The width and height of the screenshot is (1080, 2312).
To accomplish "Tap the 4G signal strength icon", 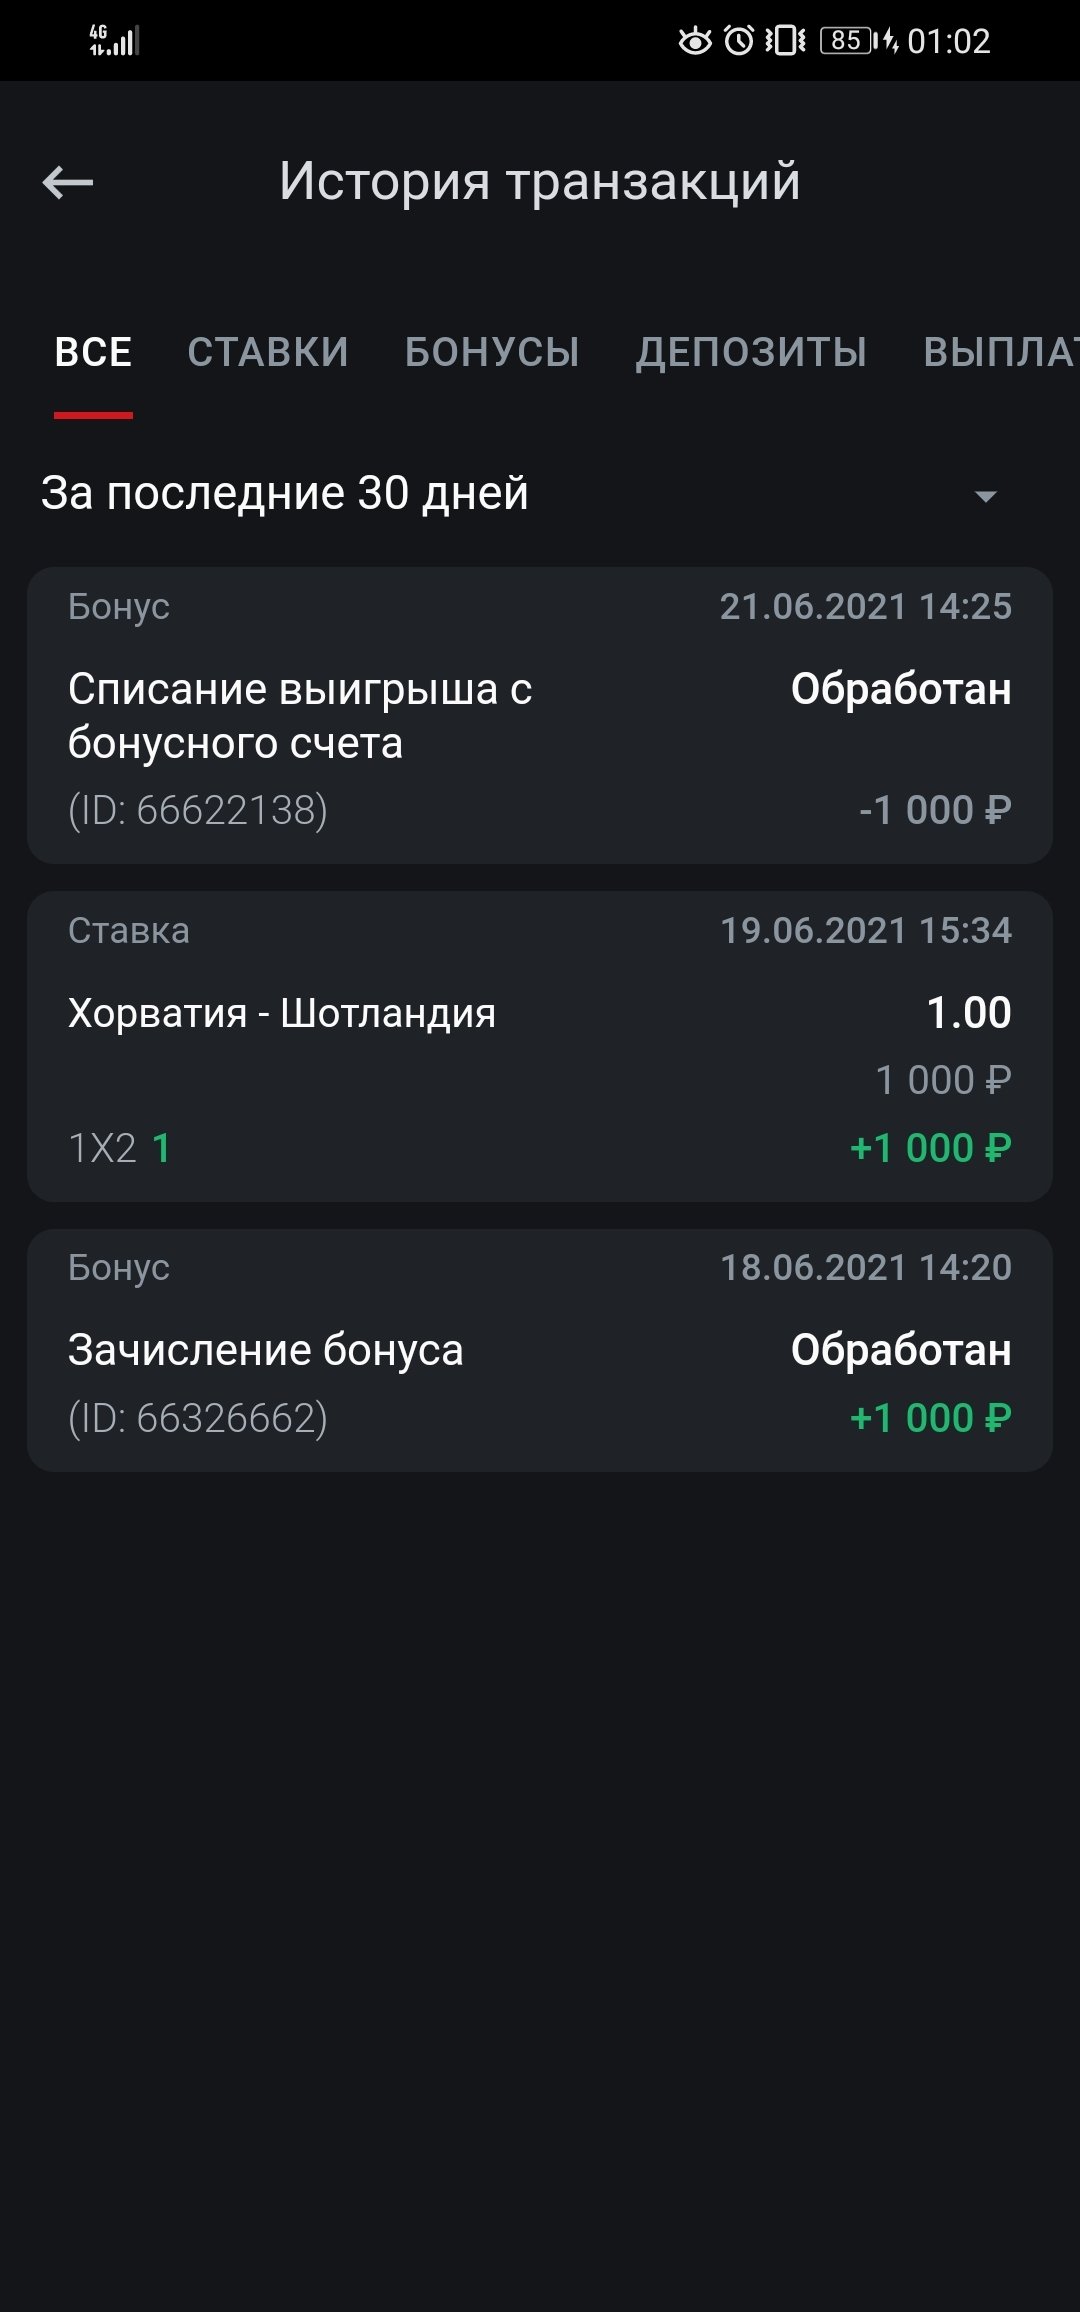I will click(x=114, y=41).
